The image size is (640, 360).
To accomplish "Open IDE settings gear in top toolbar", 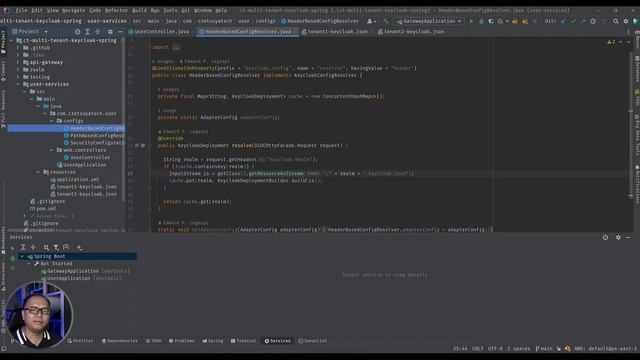I will click(626, 21).
